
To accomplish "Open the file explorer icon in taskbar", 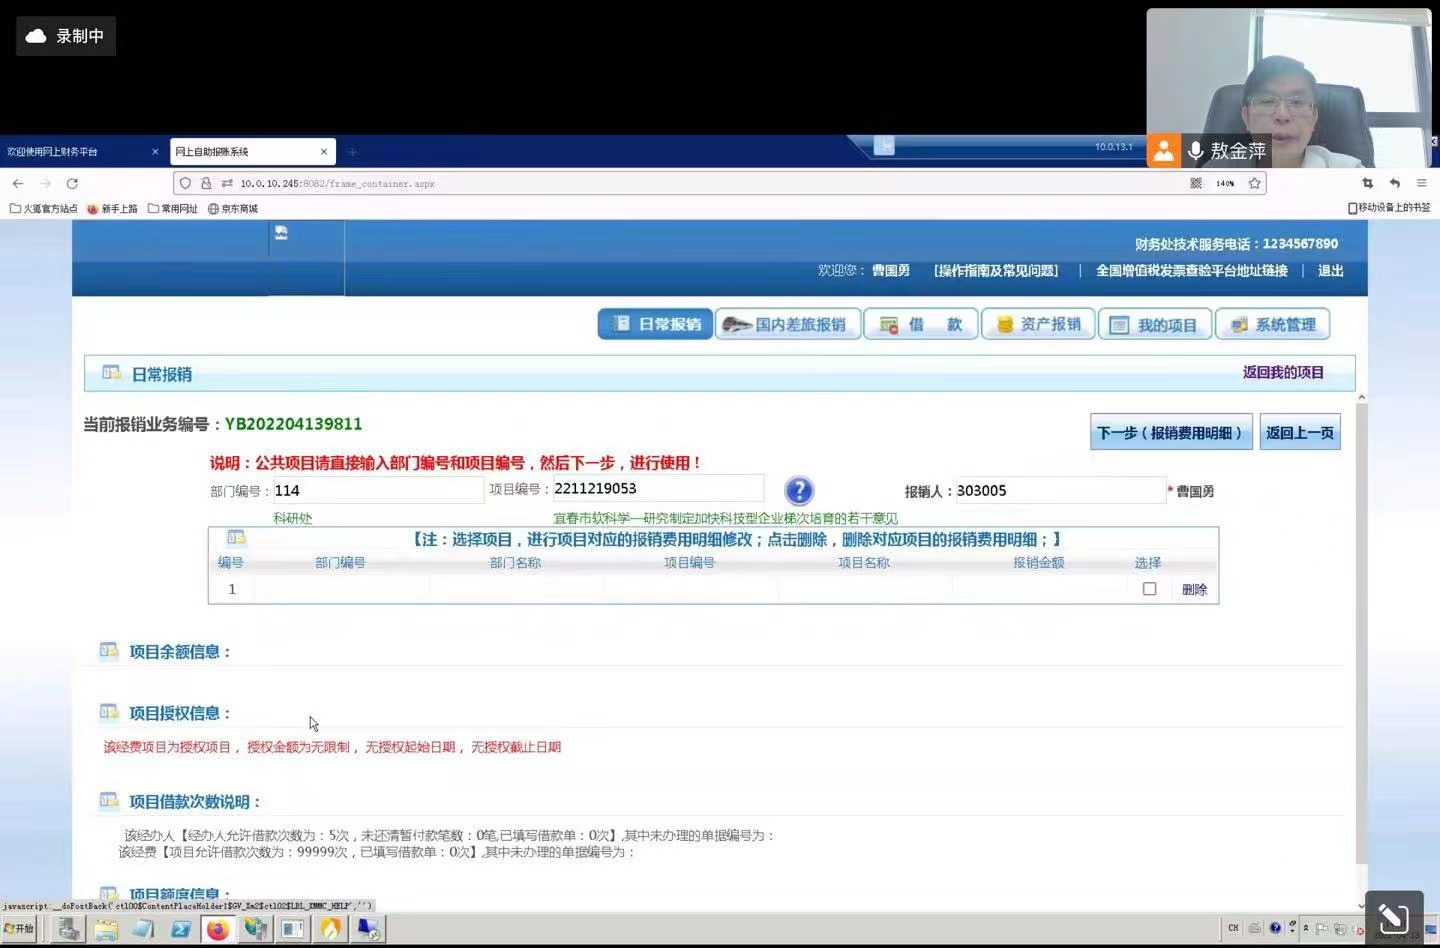I will tap(106, 930).
